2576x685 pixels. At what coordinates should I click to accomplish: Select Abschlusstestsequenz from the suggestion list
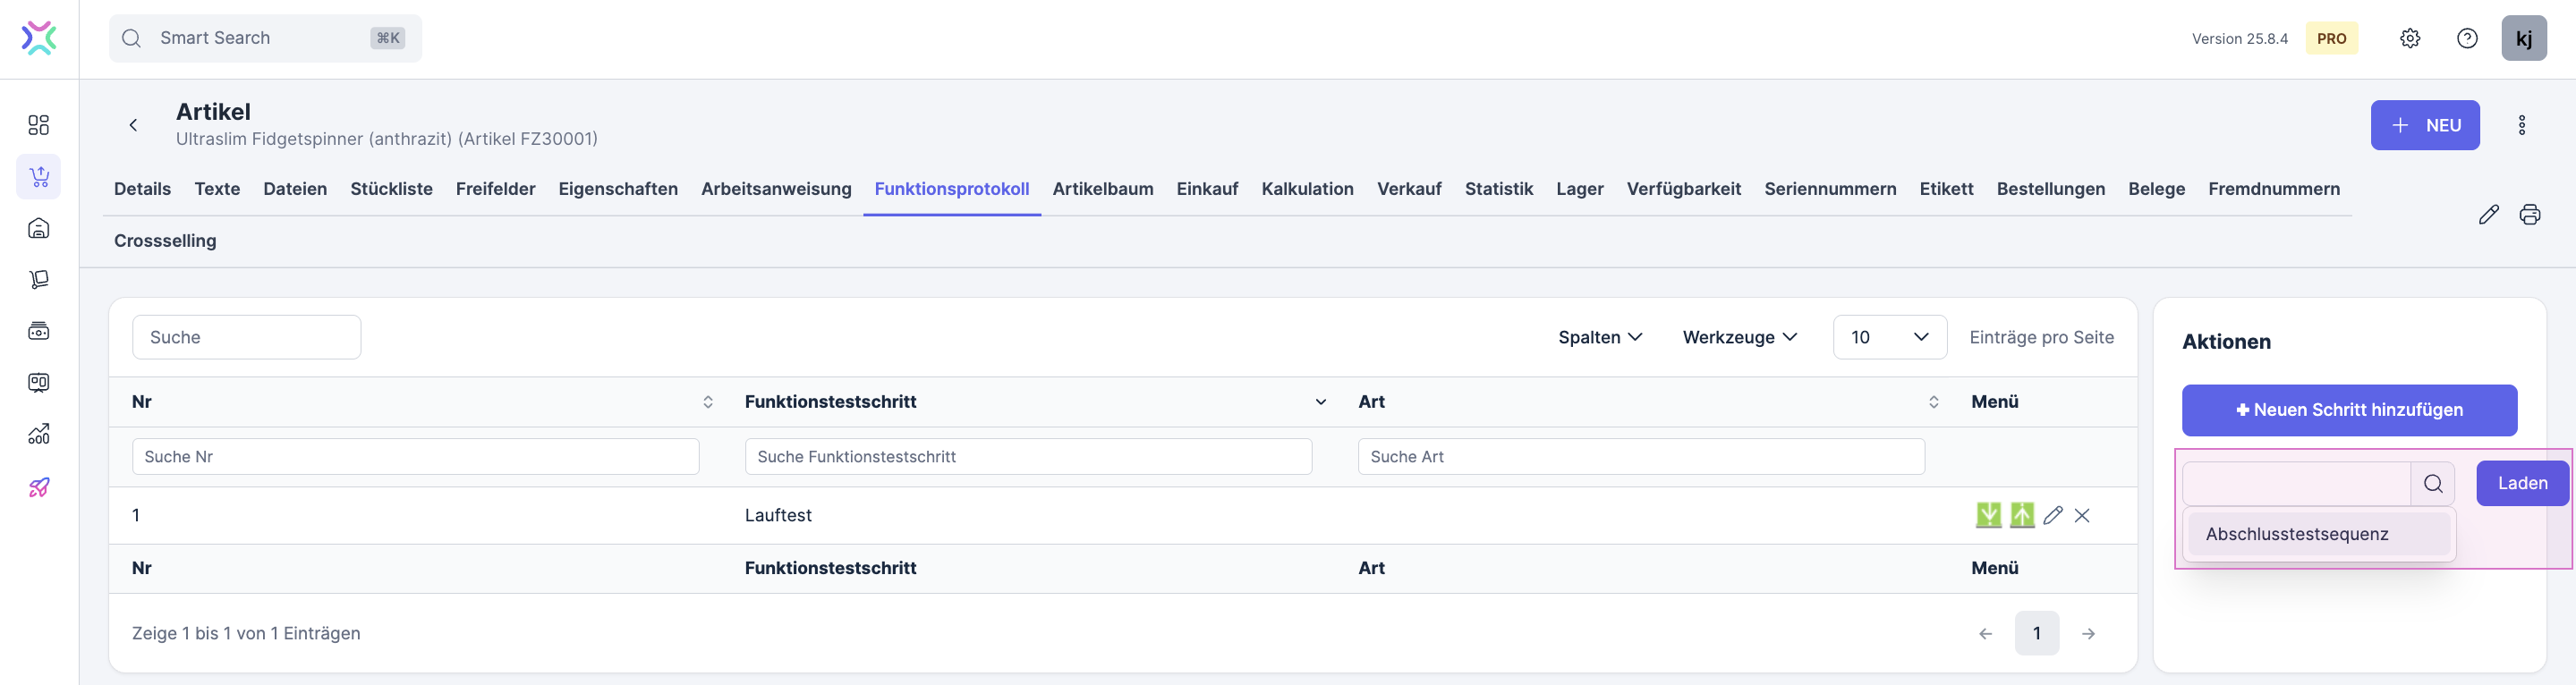[x=2296, y=534]
